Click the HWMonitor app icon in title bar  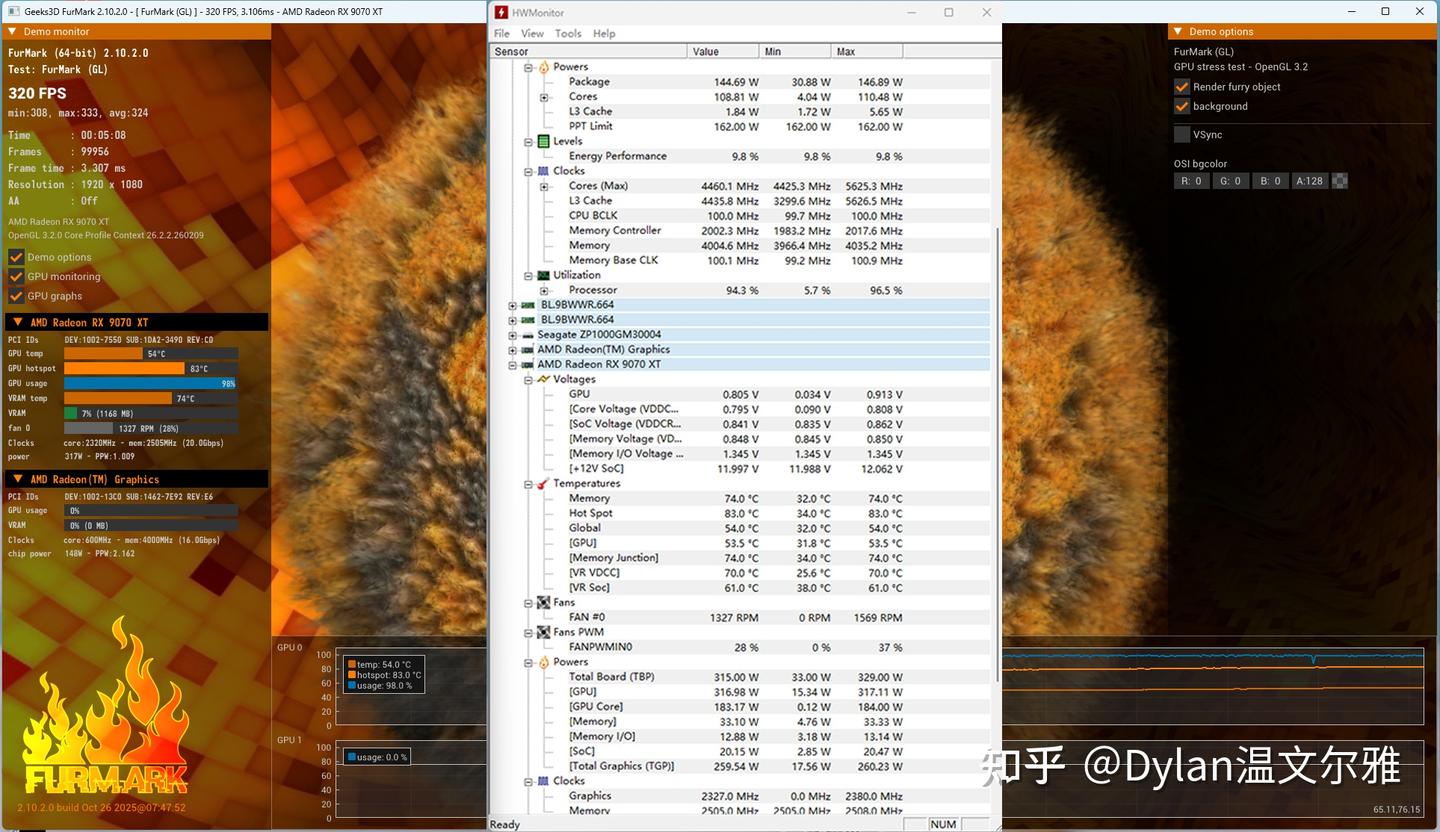coord(501,12)
